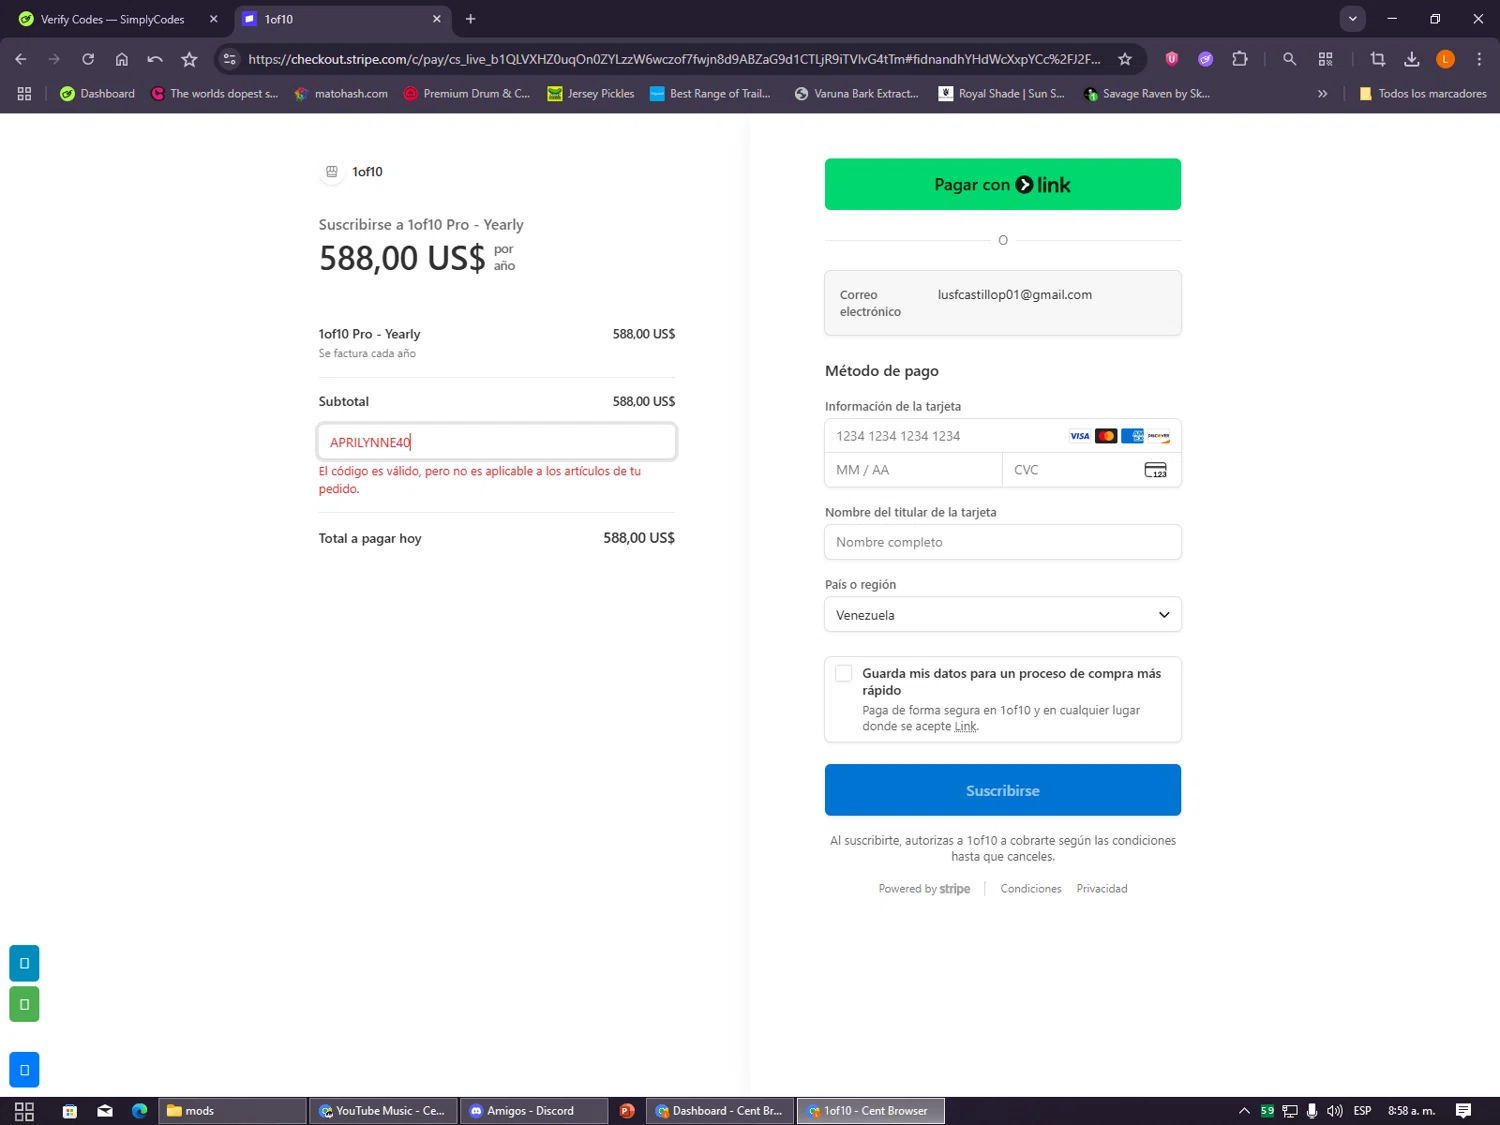Switch to Dashboard - Cent Browser taskbar window
Screen dimensions: 1500x1125
[720, 1111]
